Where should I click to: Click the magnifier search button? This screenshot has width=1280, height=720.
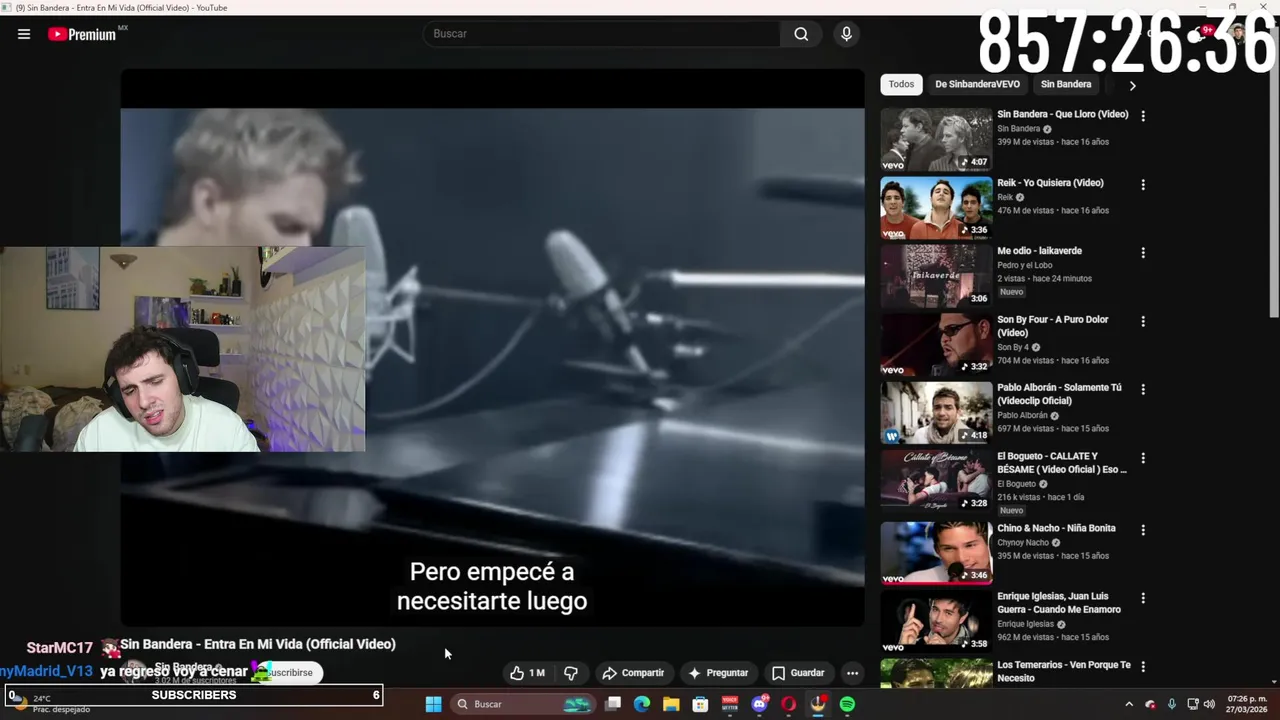pos(801,34)
